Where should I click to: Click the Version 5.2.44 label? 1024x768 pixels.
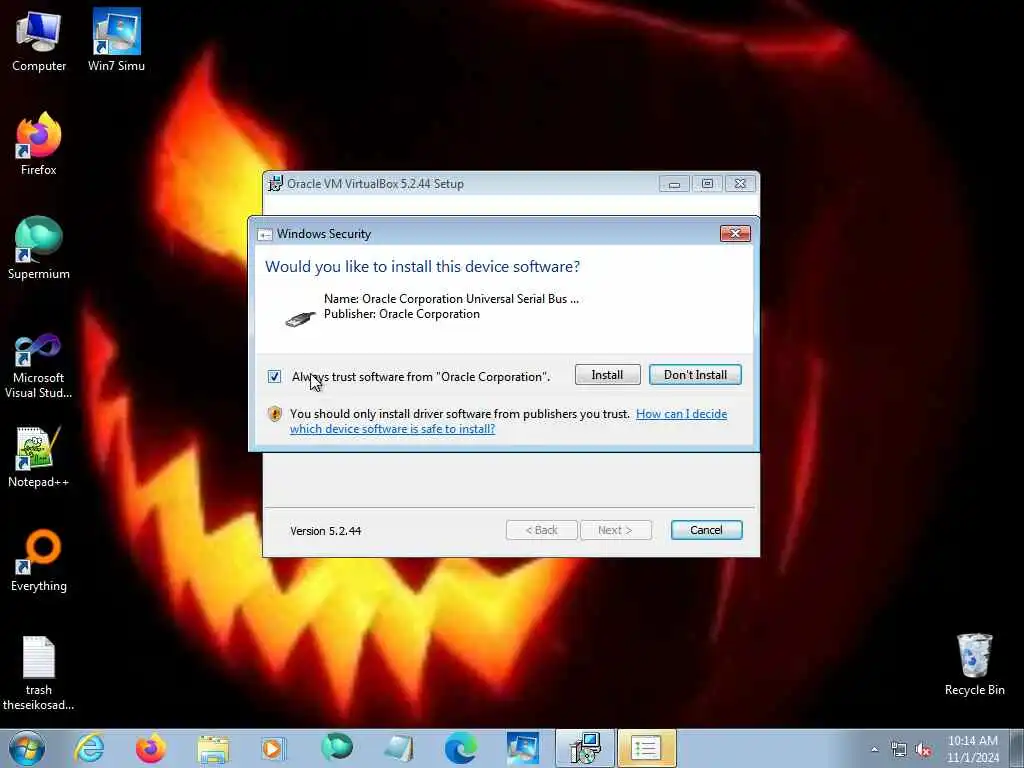click(326, 531)
